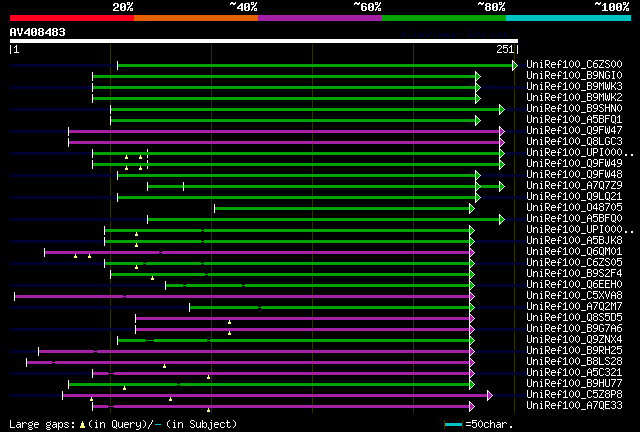Click the purple UniRef100_C5XVA8 alignment bar
640x432 pixels.
click(x=242, y=296)
